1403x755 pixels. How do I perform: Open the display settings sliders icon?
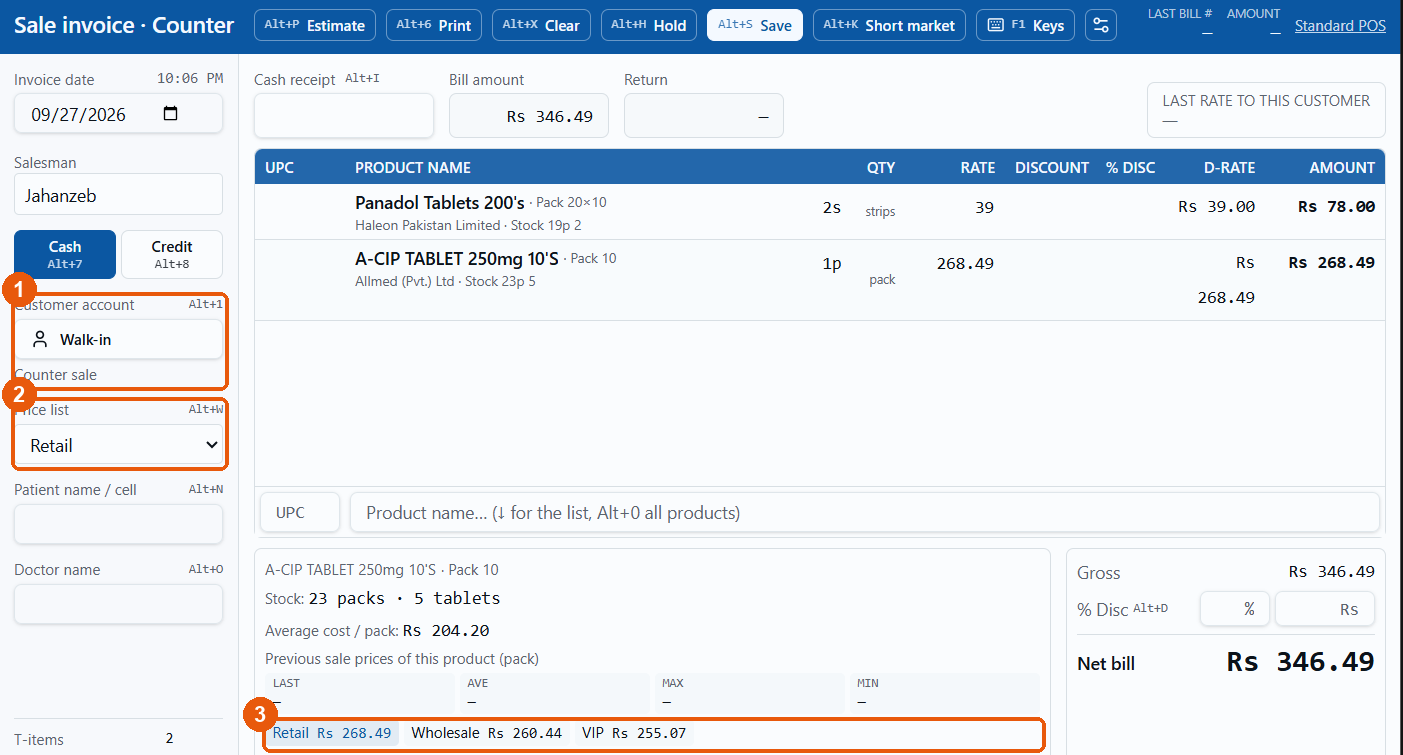pos(1101,25)
